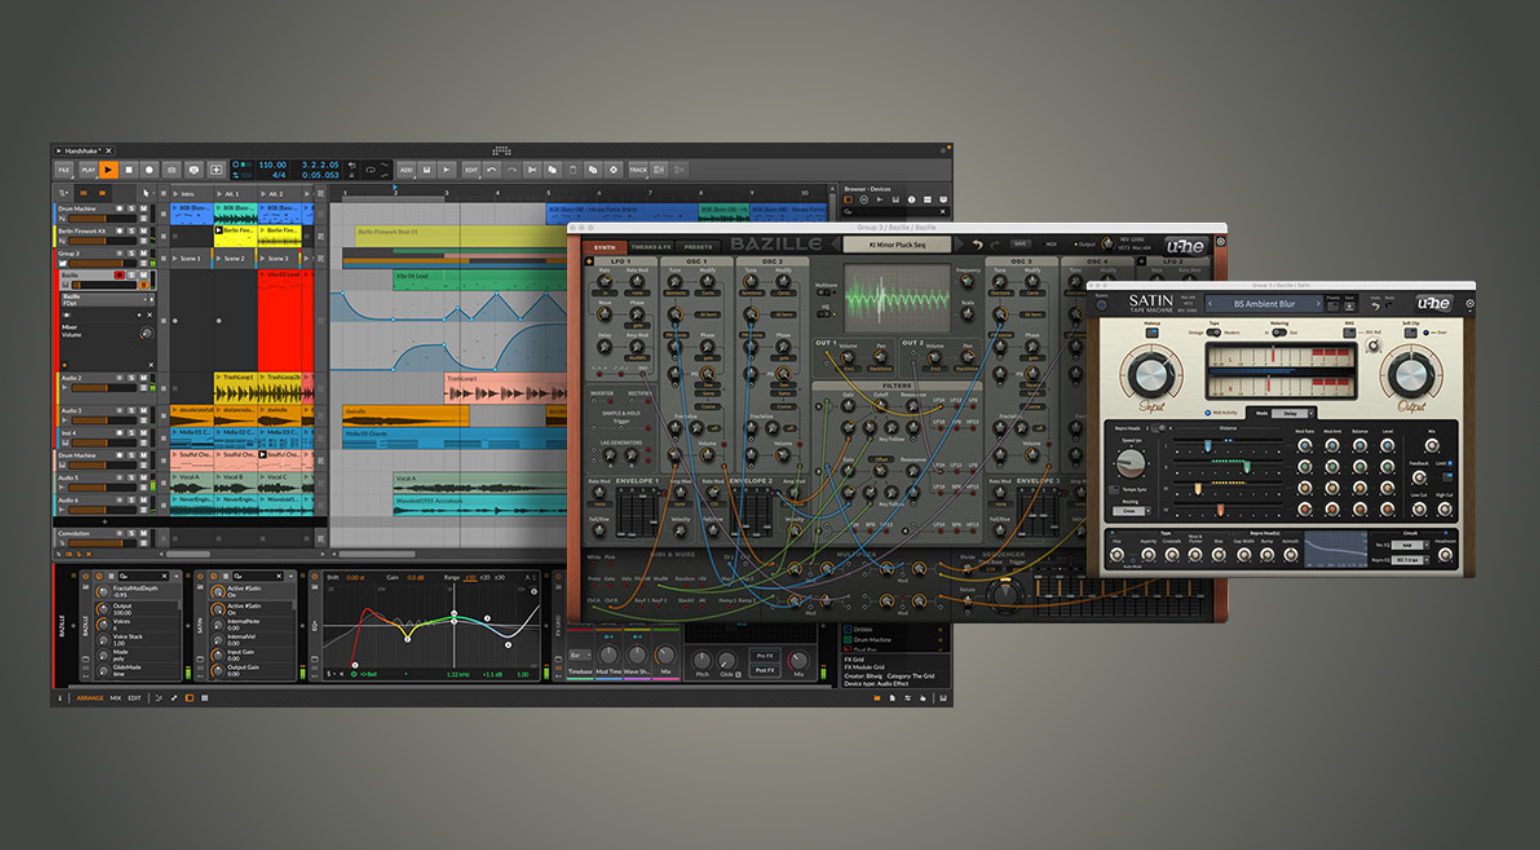
Task: Click the Pre FX button
Action: (x=765, y=656)
